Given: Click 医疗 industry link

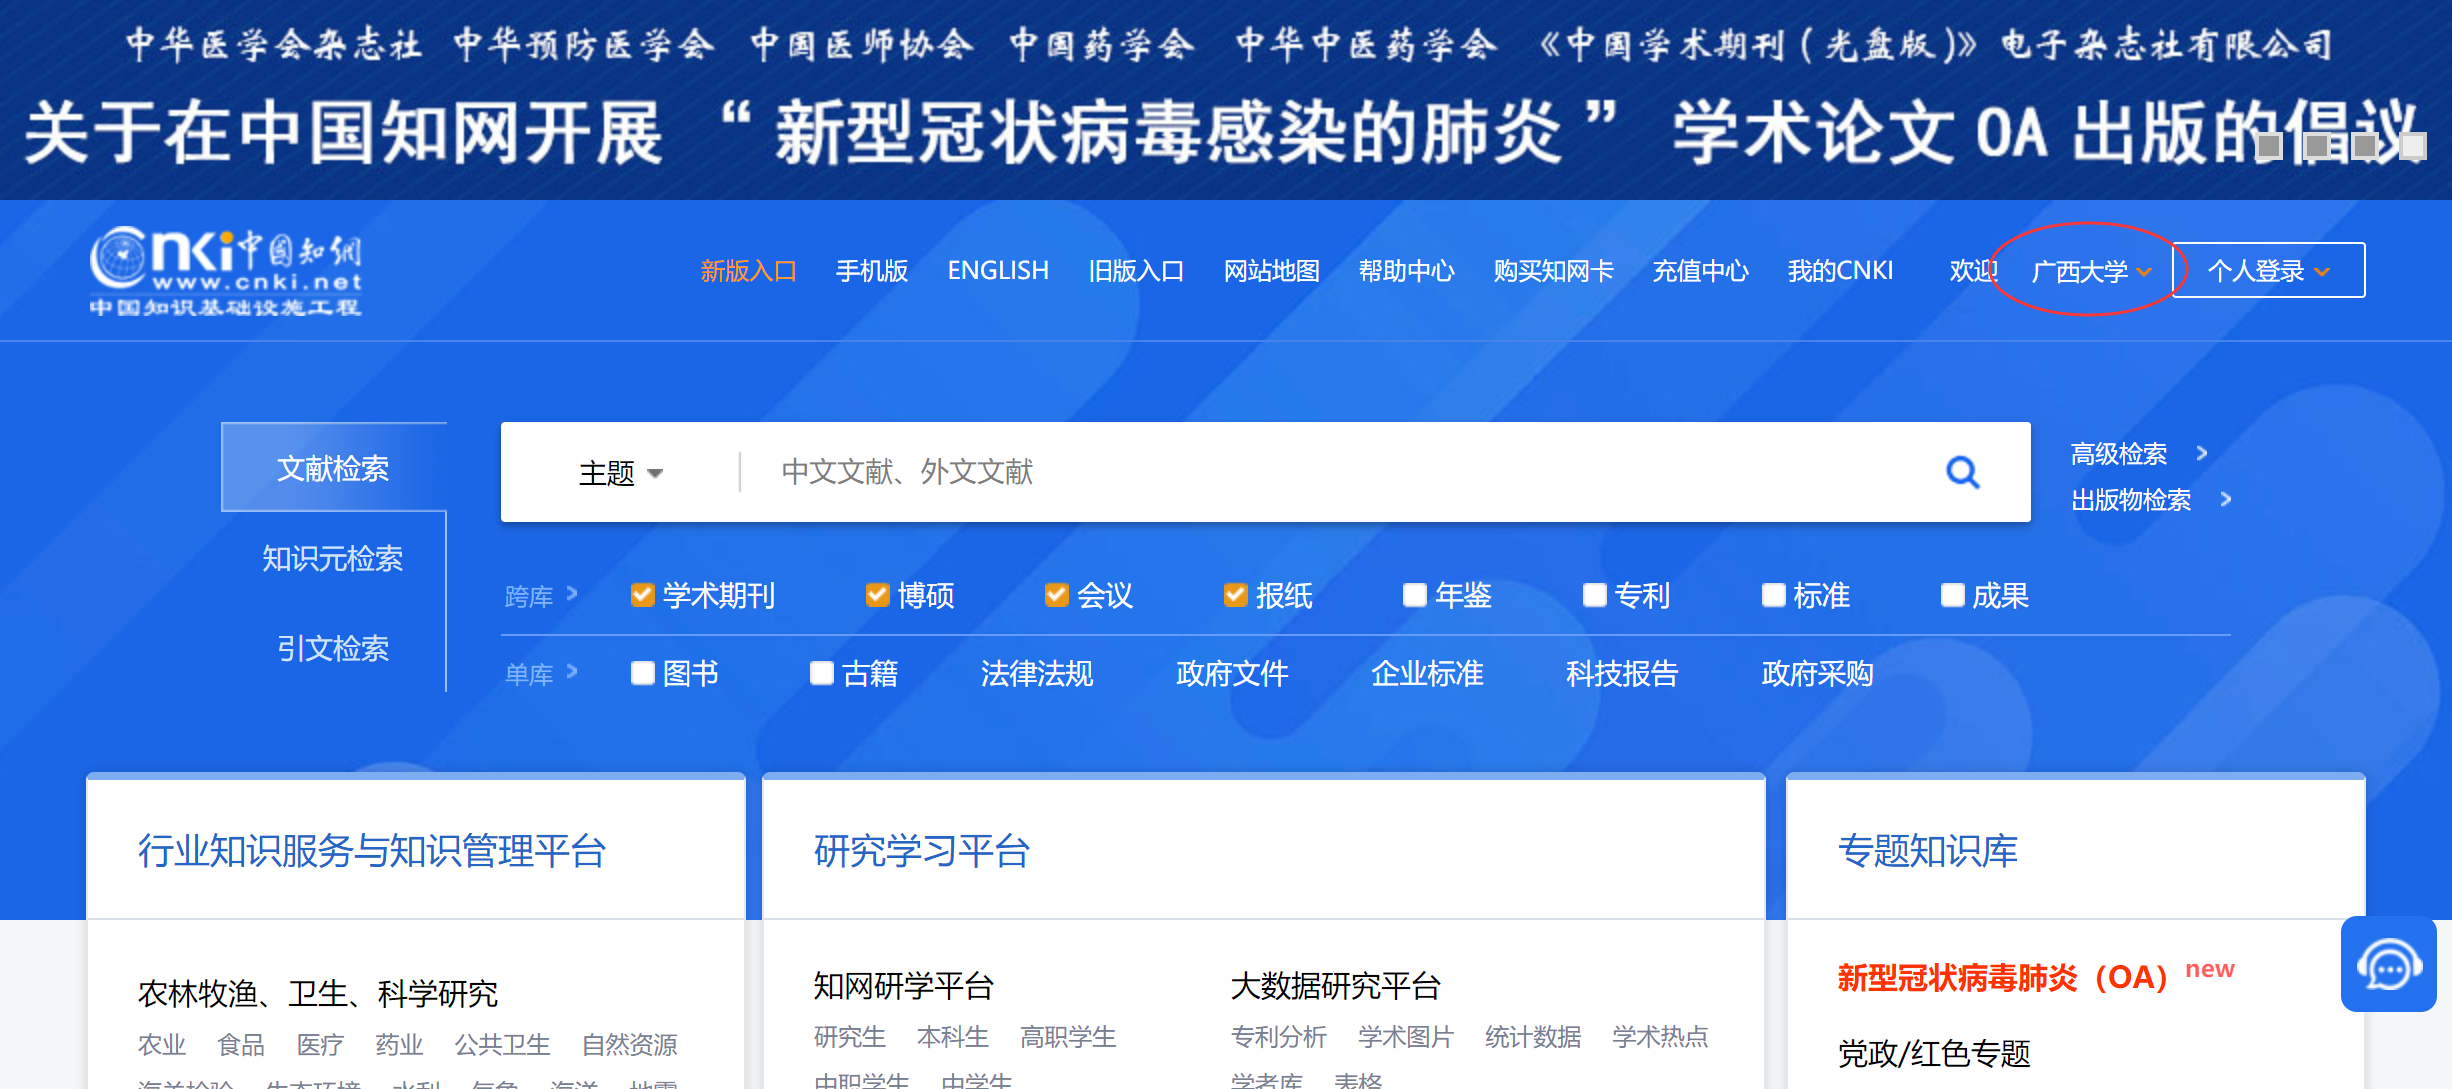Looking at the screenshot, I should pos(320,1045).
